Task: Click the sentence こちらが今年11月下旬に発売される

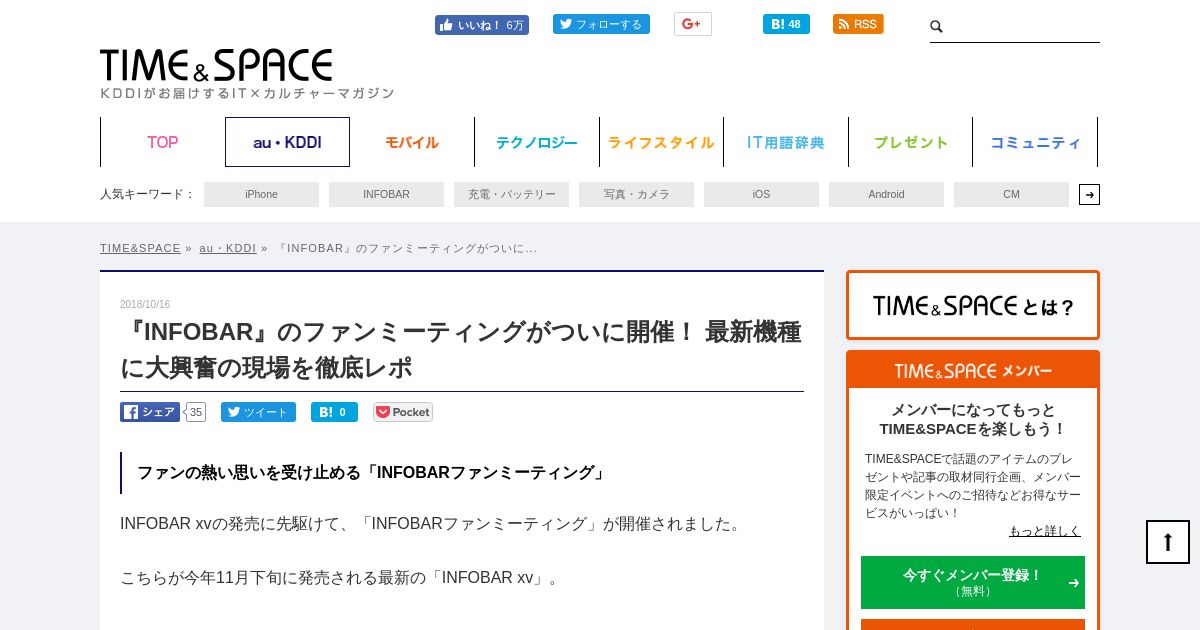Action: [342, 578]
